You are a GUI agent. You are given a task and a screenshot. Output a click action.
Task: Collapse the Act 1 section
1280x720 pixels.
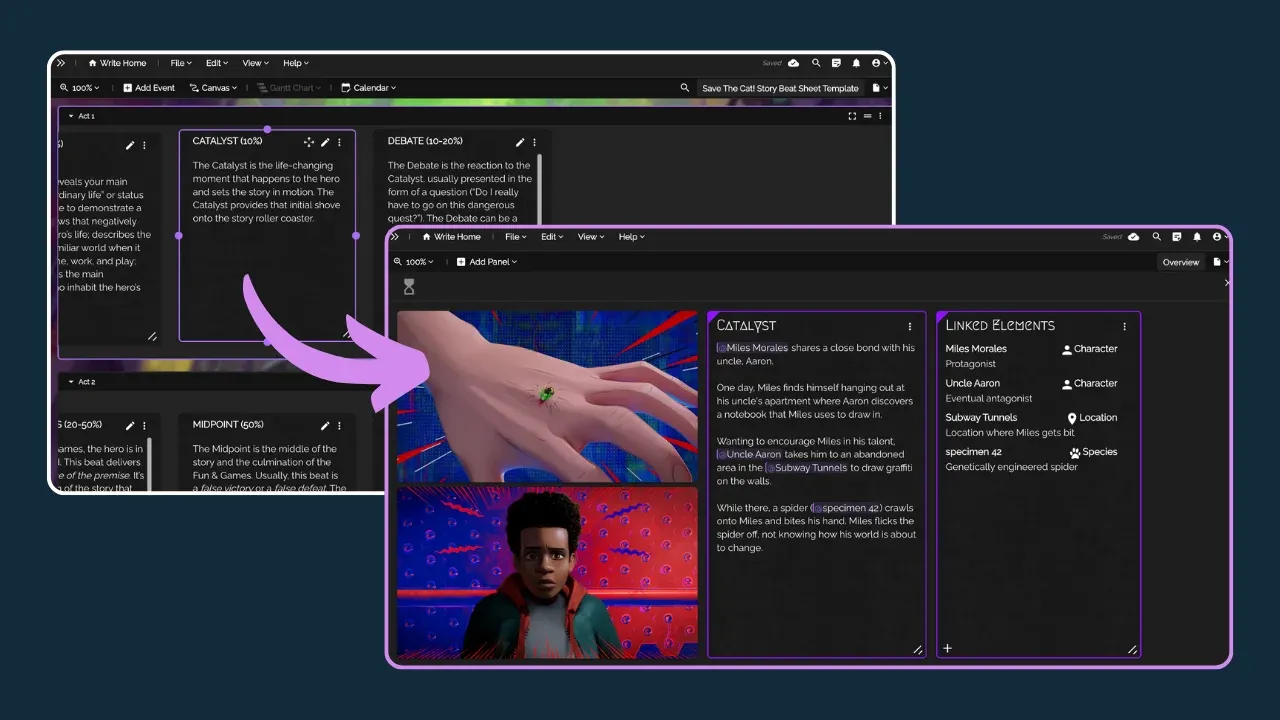pos(71,116)
